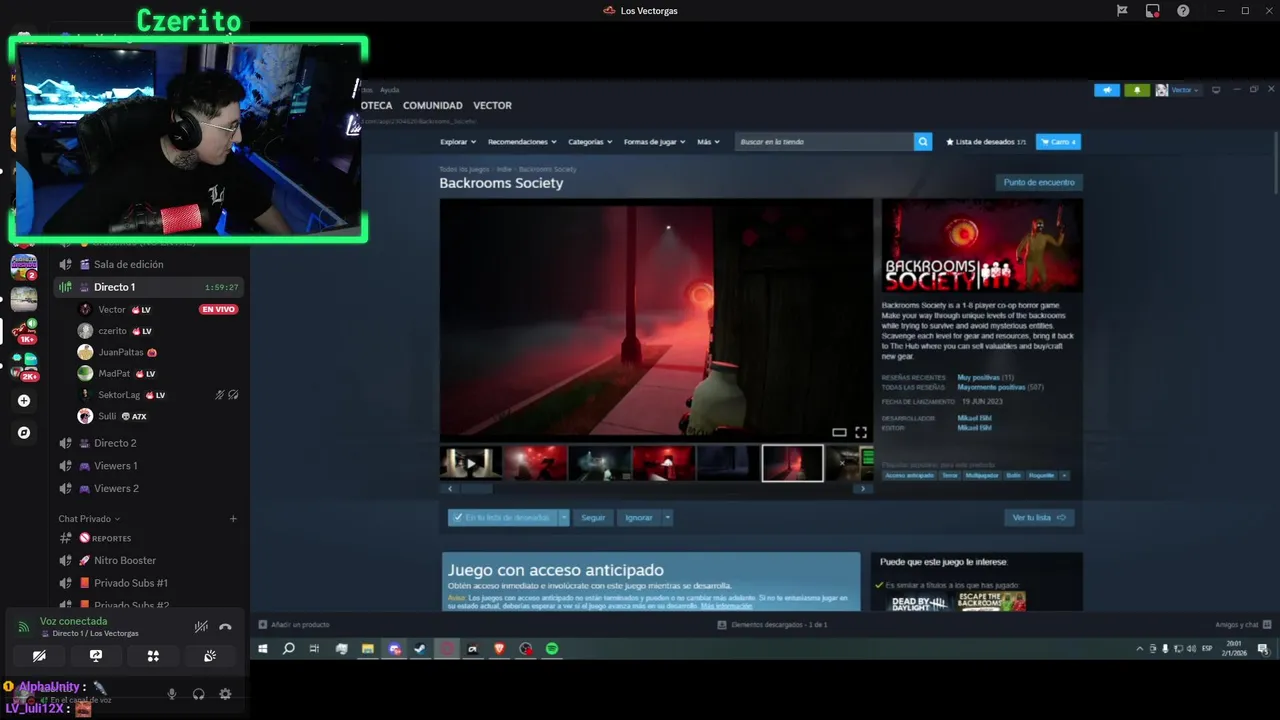1280x720 pixels.
Task: Open the COMUNIDAD tab in Steam
Action: 432,105
